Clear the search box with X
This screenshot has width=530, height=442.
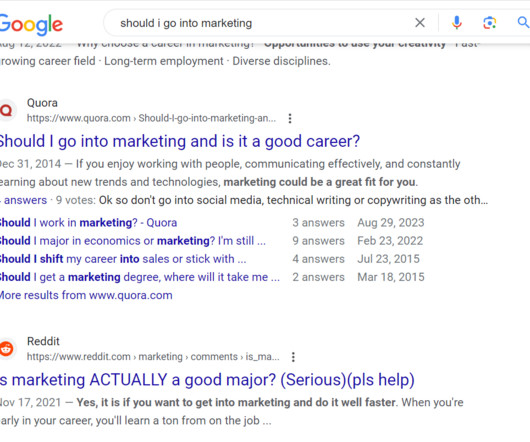click(420, 23)
